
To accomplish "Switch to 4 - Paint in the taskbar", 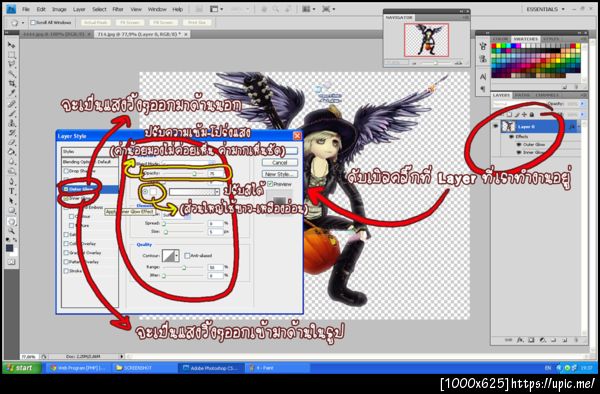I will 277,368.
